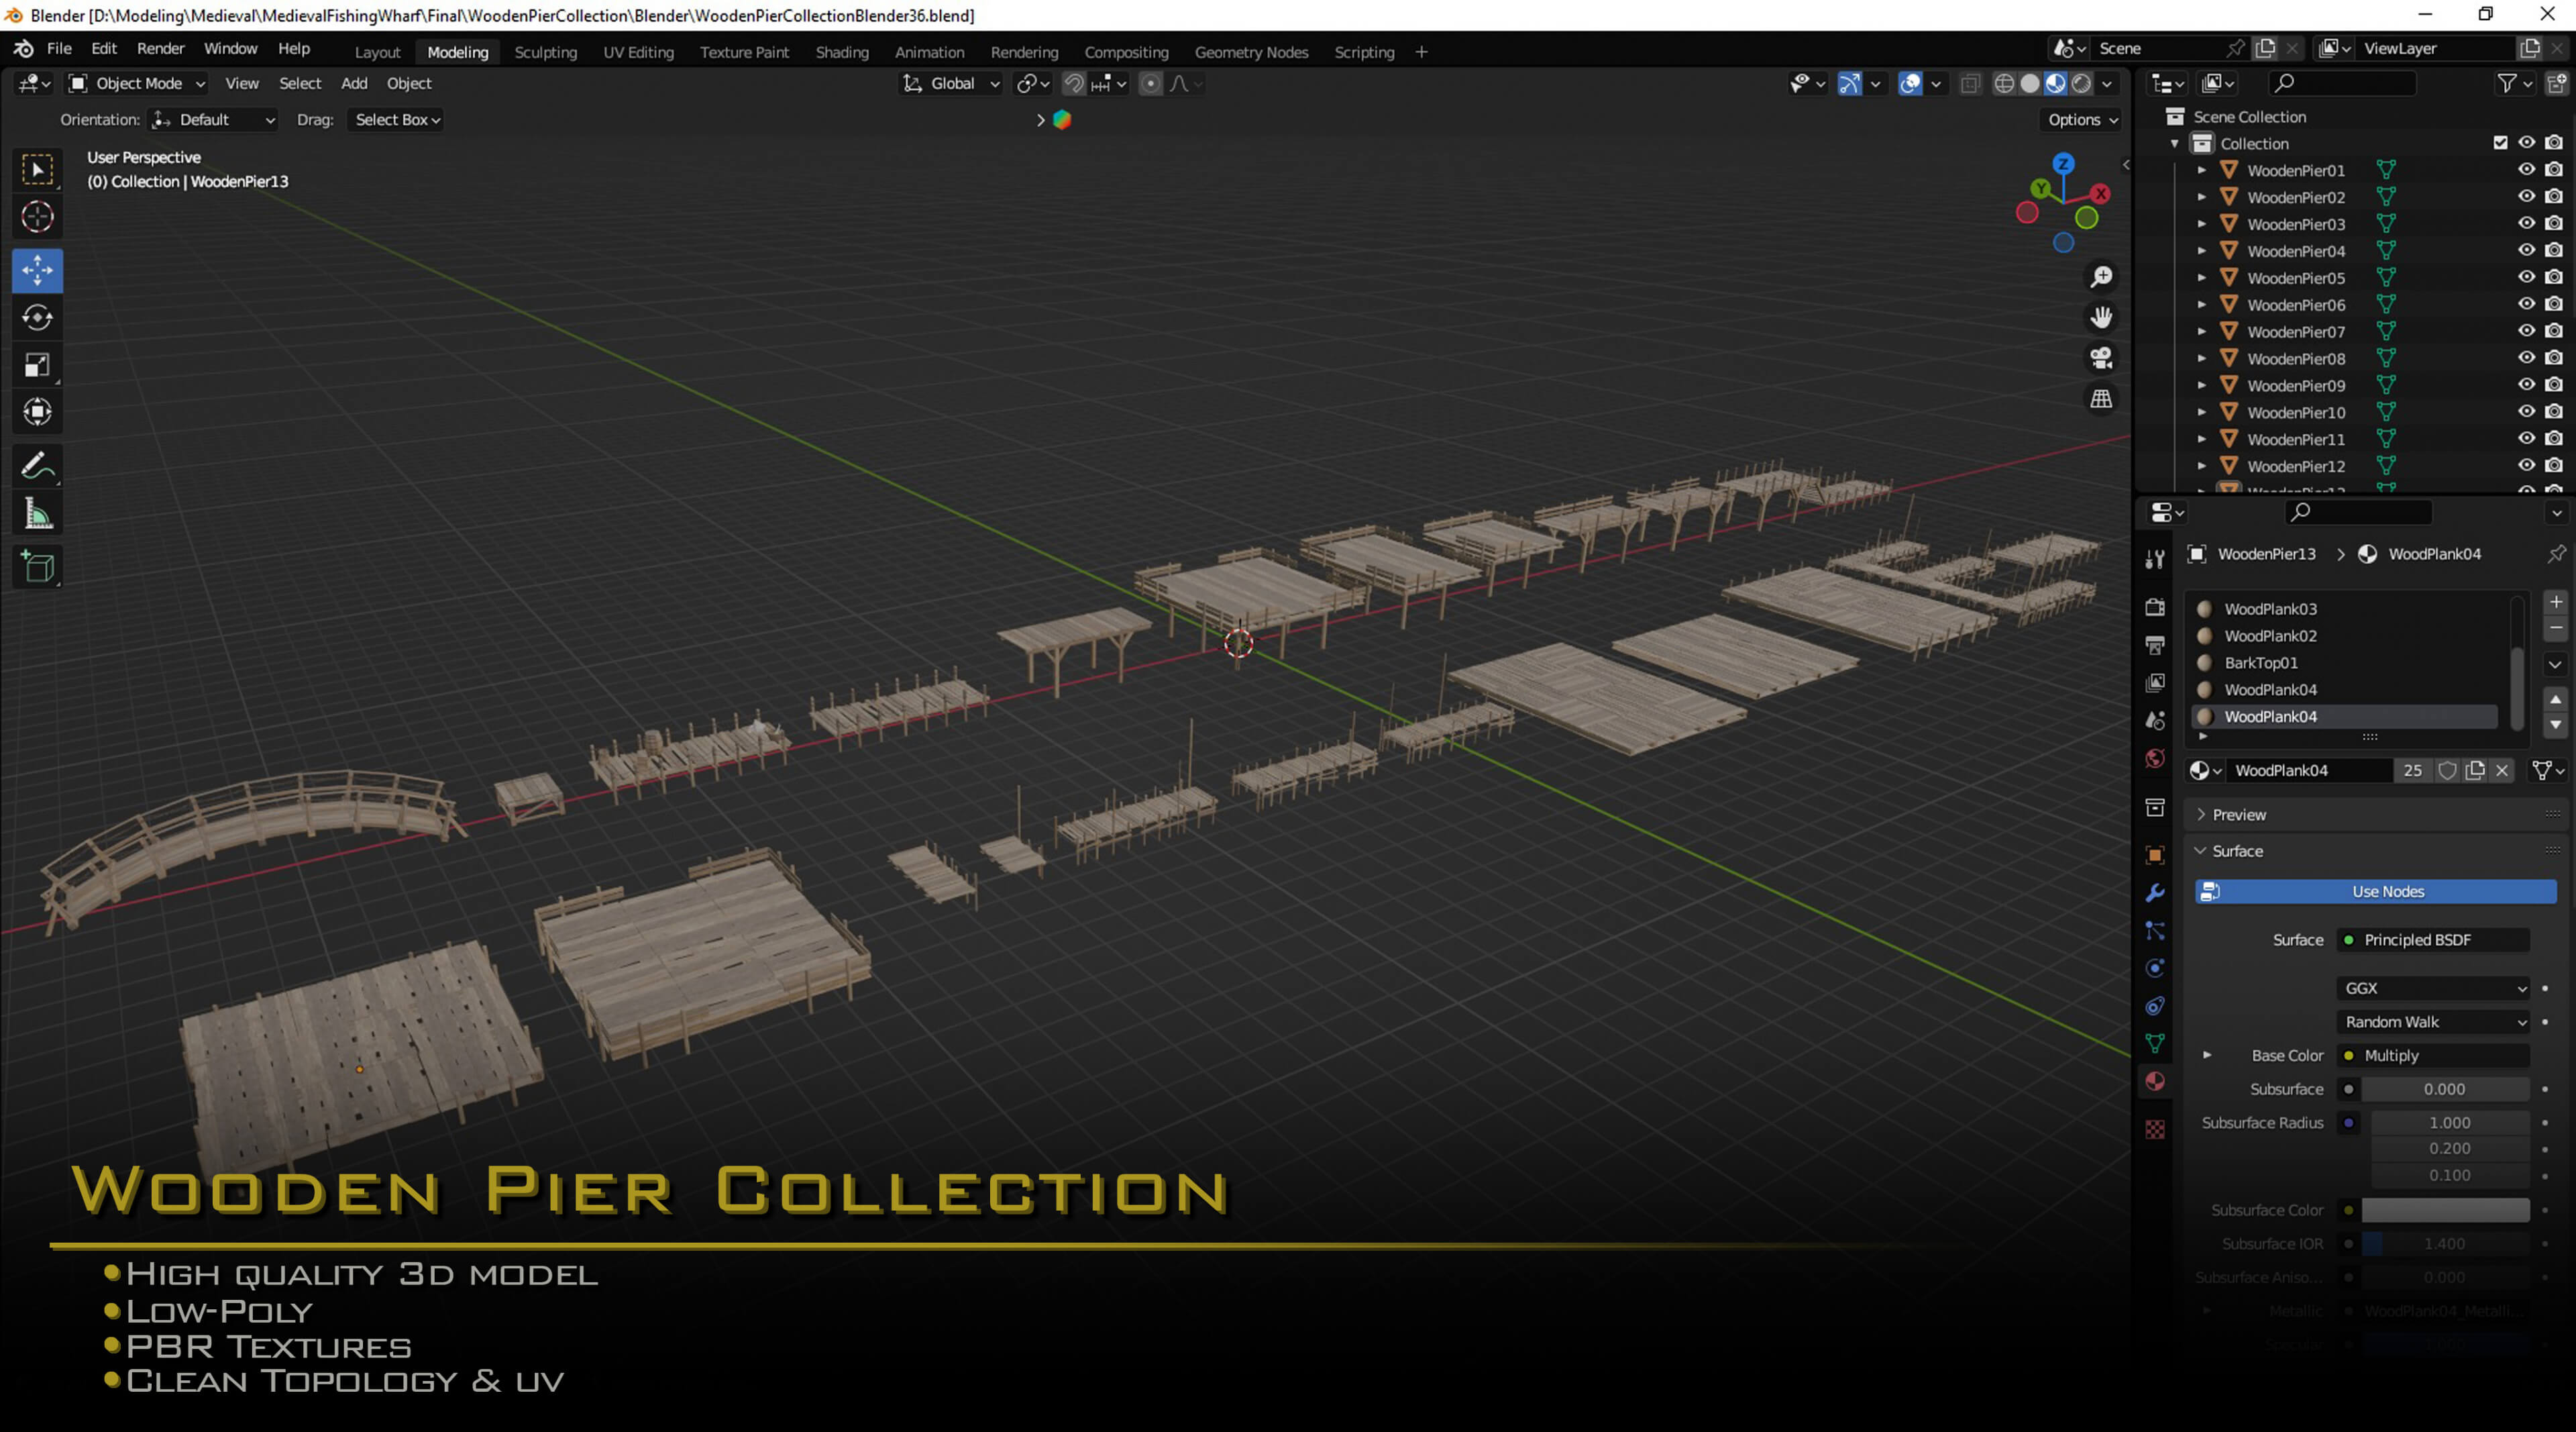This screenshot has height=1432, width=2576.
Task: Open Global transform orientation dropdown
Action: (x=950, y=84)
